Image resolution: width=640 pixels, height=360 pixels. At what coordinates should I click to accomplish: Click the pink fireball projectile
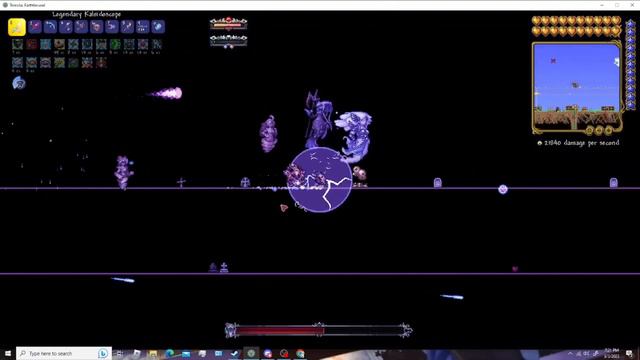(x=167, y=93)
